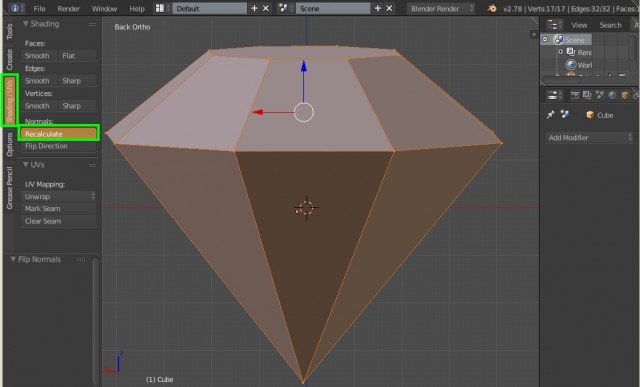Image resolution: width=640 pixels, height=387 pixels.
Task: Expand the RenderLayers tree item
Action: [x=560, y=52]
